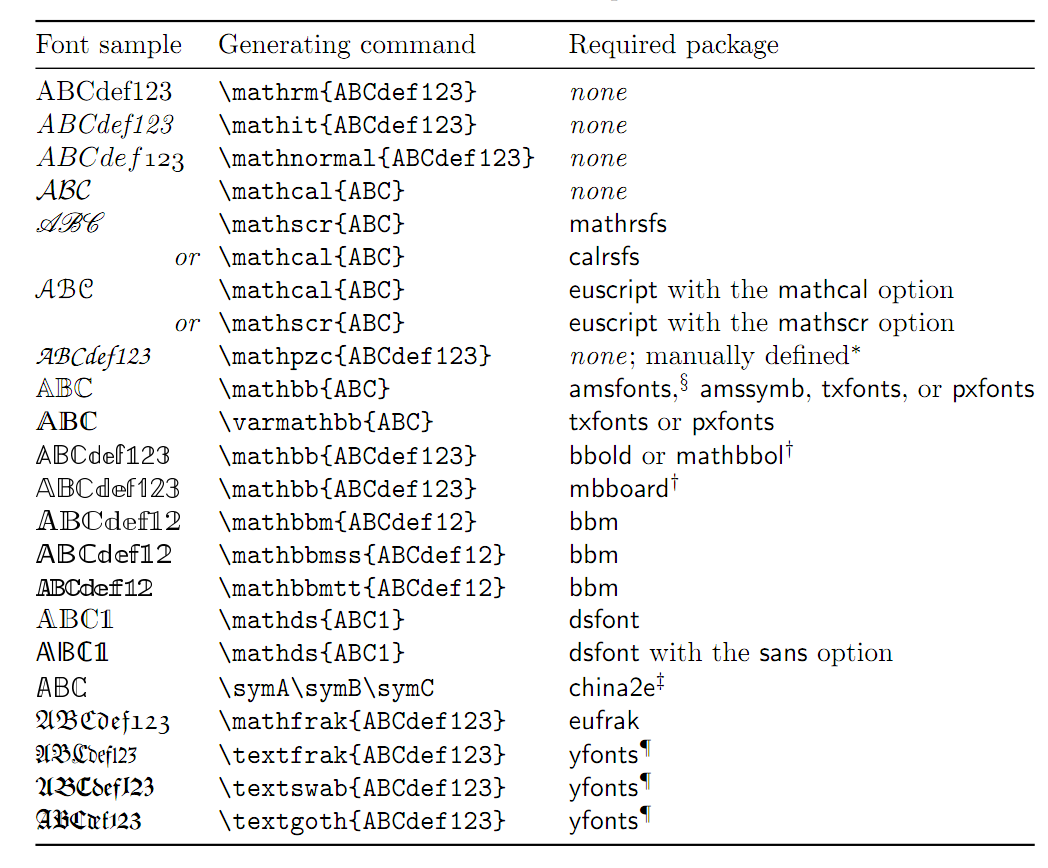Select the calrsfs package entry
The image size is (1048, 868).
pyautogui.click(x=604, y=257)
